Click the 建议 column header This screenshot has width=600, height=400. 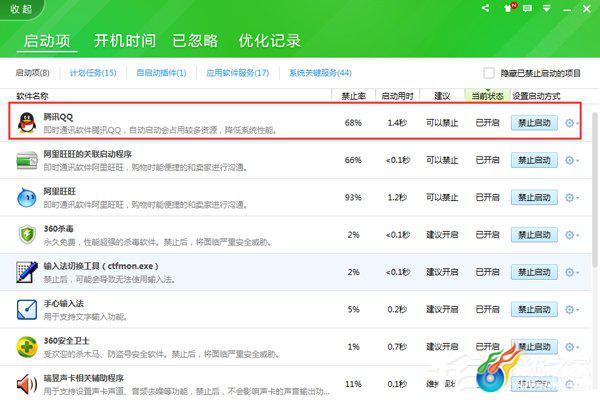tap(442, 96)
